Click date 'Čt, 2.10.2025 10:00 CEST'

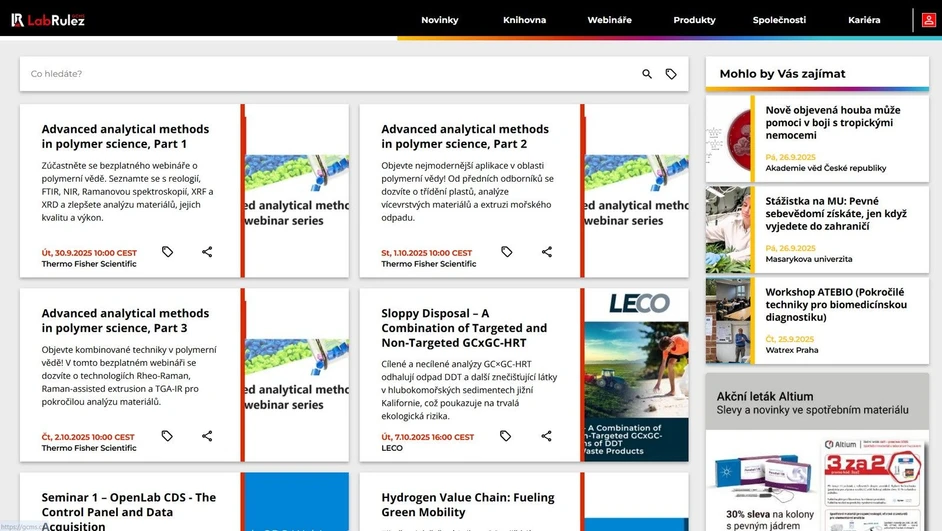pyautogui.click(x=88, y=437)
